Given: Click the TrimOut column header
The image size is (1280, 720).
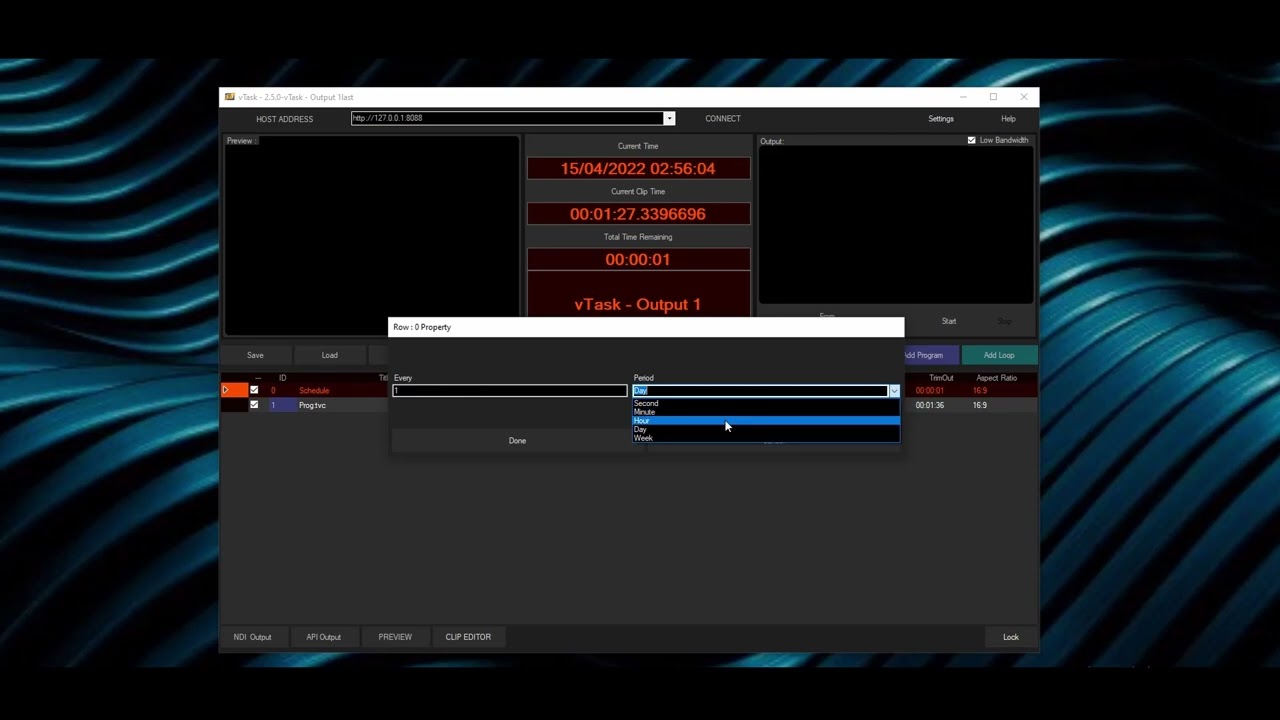Looking at the screenshot, I should (x=941, y=378).
